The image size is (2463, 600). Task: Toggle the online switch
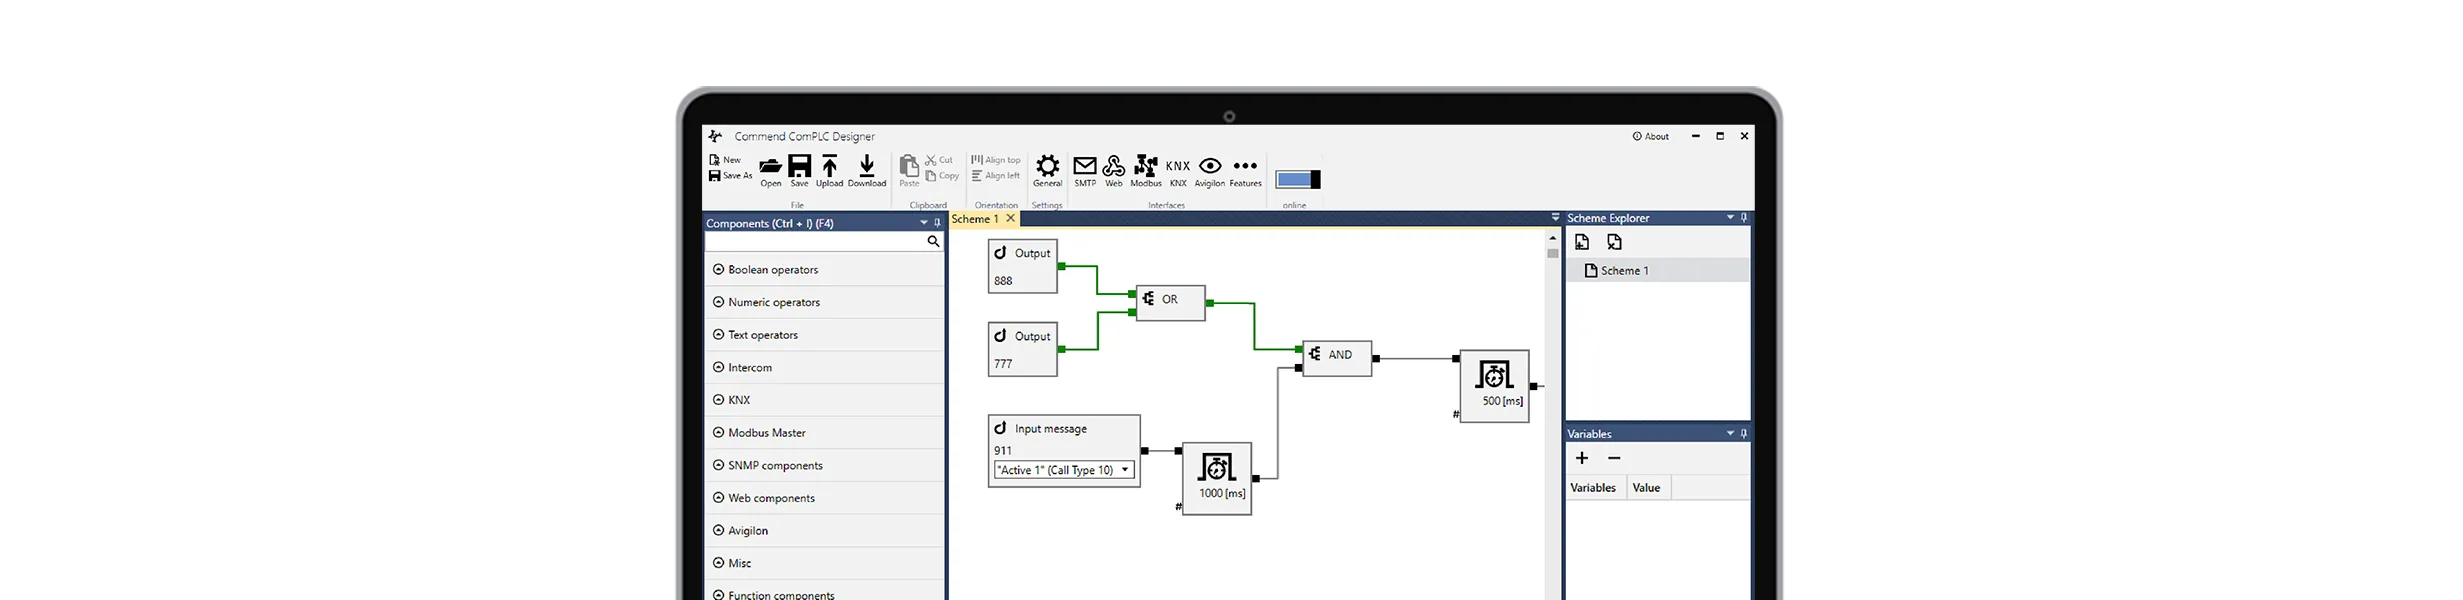pos(1298,179)
